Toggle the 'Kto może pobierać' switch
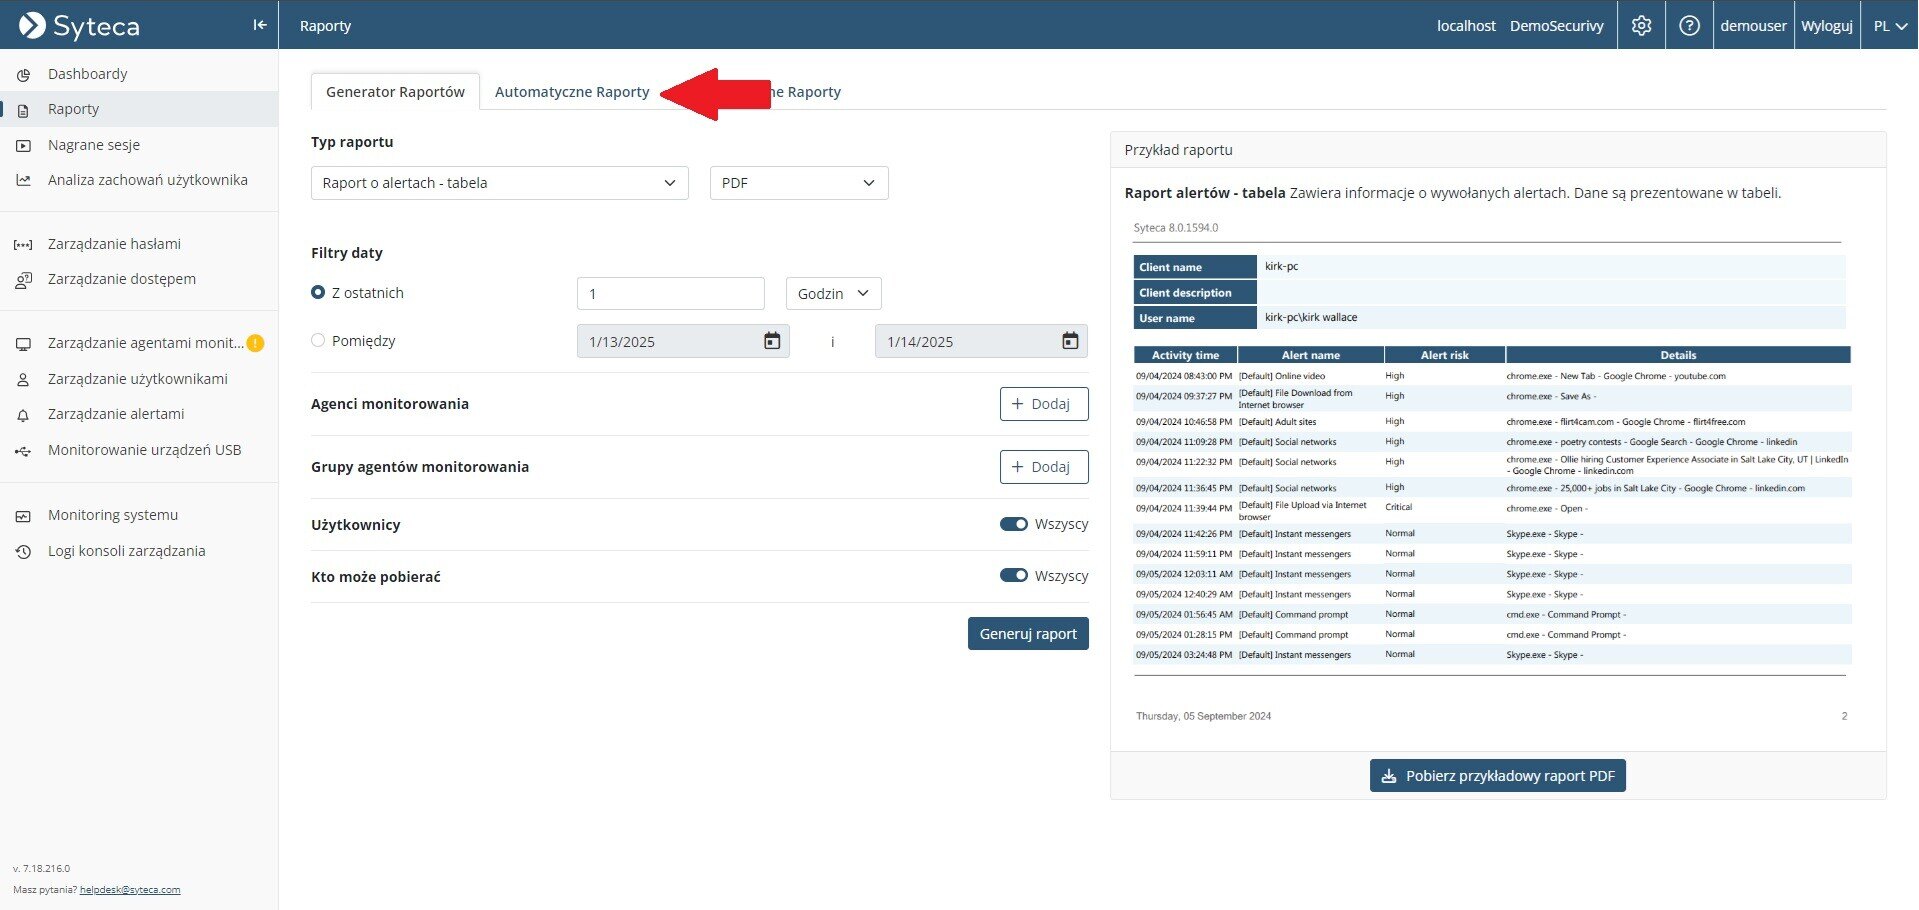1919x910 pixels. point(1013,576)
